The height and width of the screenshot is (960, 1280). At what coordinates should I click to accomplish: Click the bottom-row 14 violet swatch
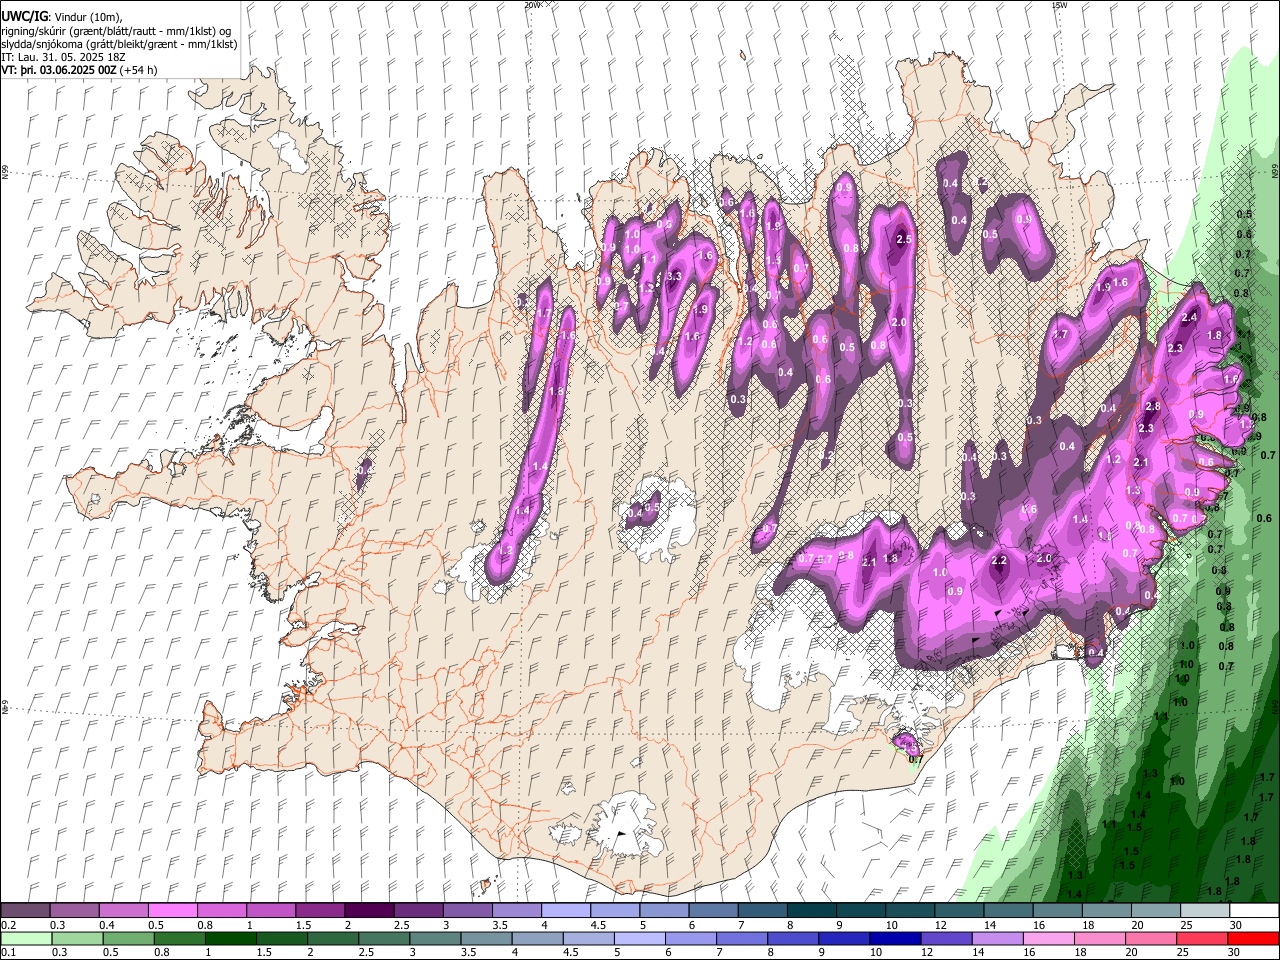pos(998,939)
